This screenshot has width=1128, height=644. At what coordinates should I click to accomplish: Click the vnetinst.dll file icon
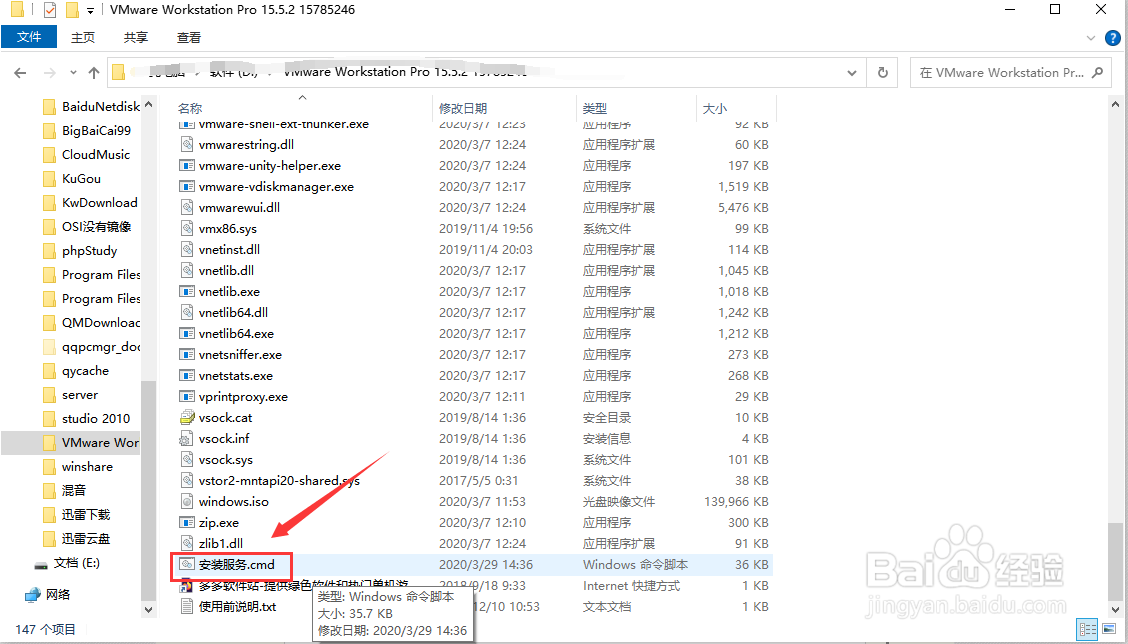tap(187, 250)
